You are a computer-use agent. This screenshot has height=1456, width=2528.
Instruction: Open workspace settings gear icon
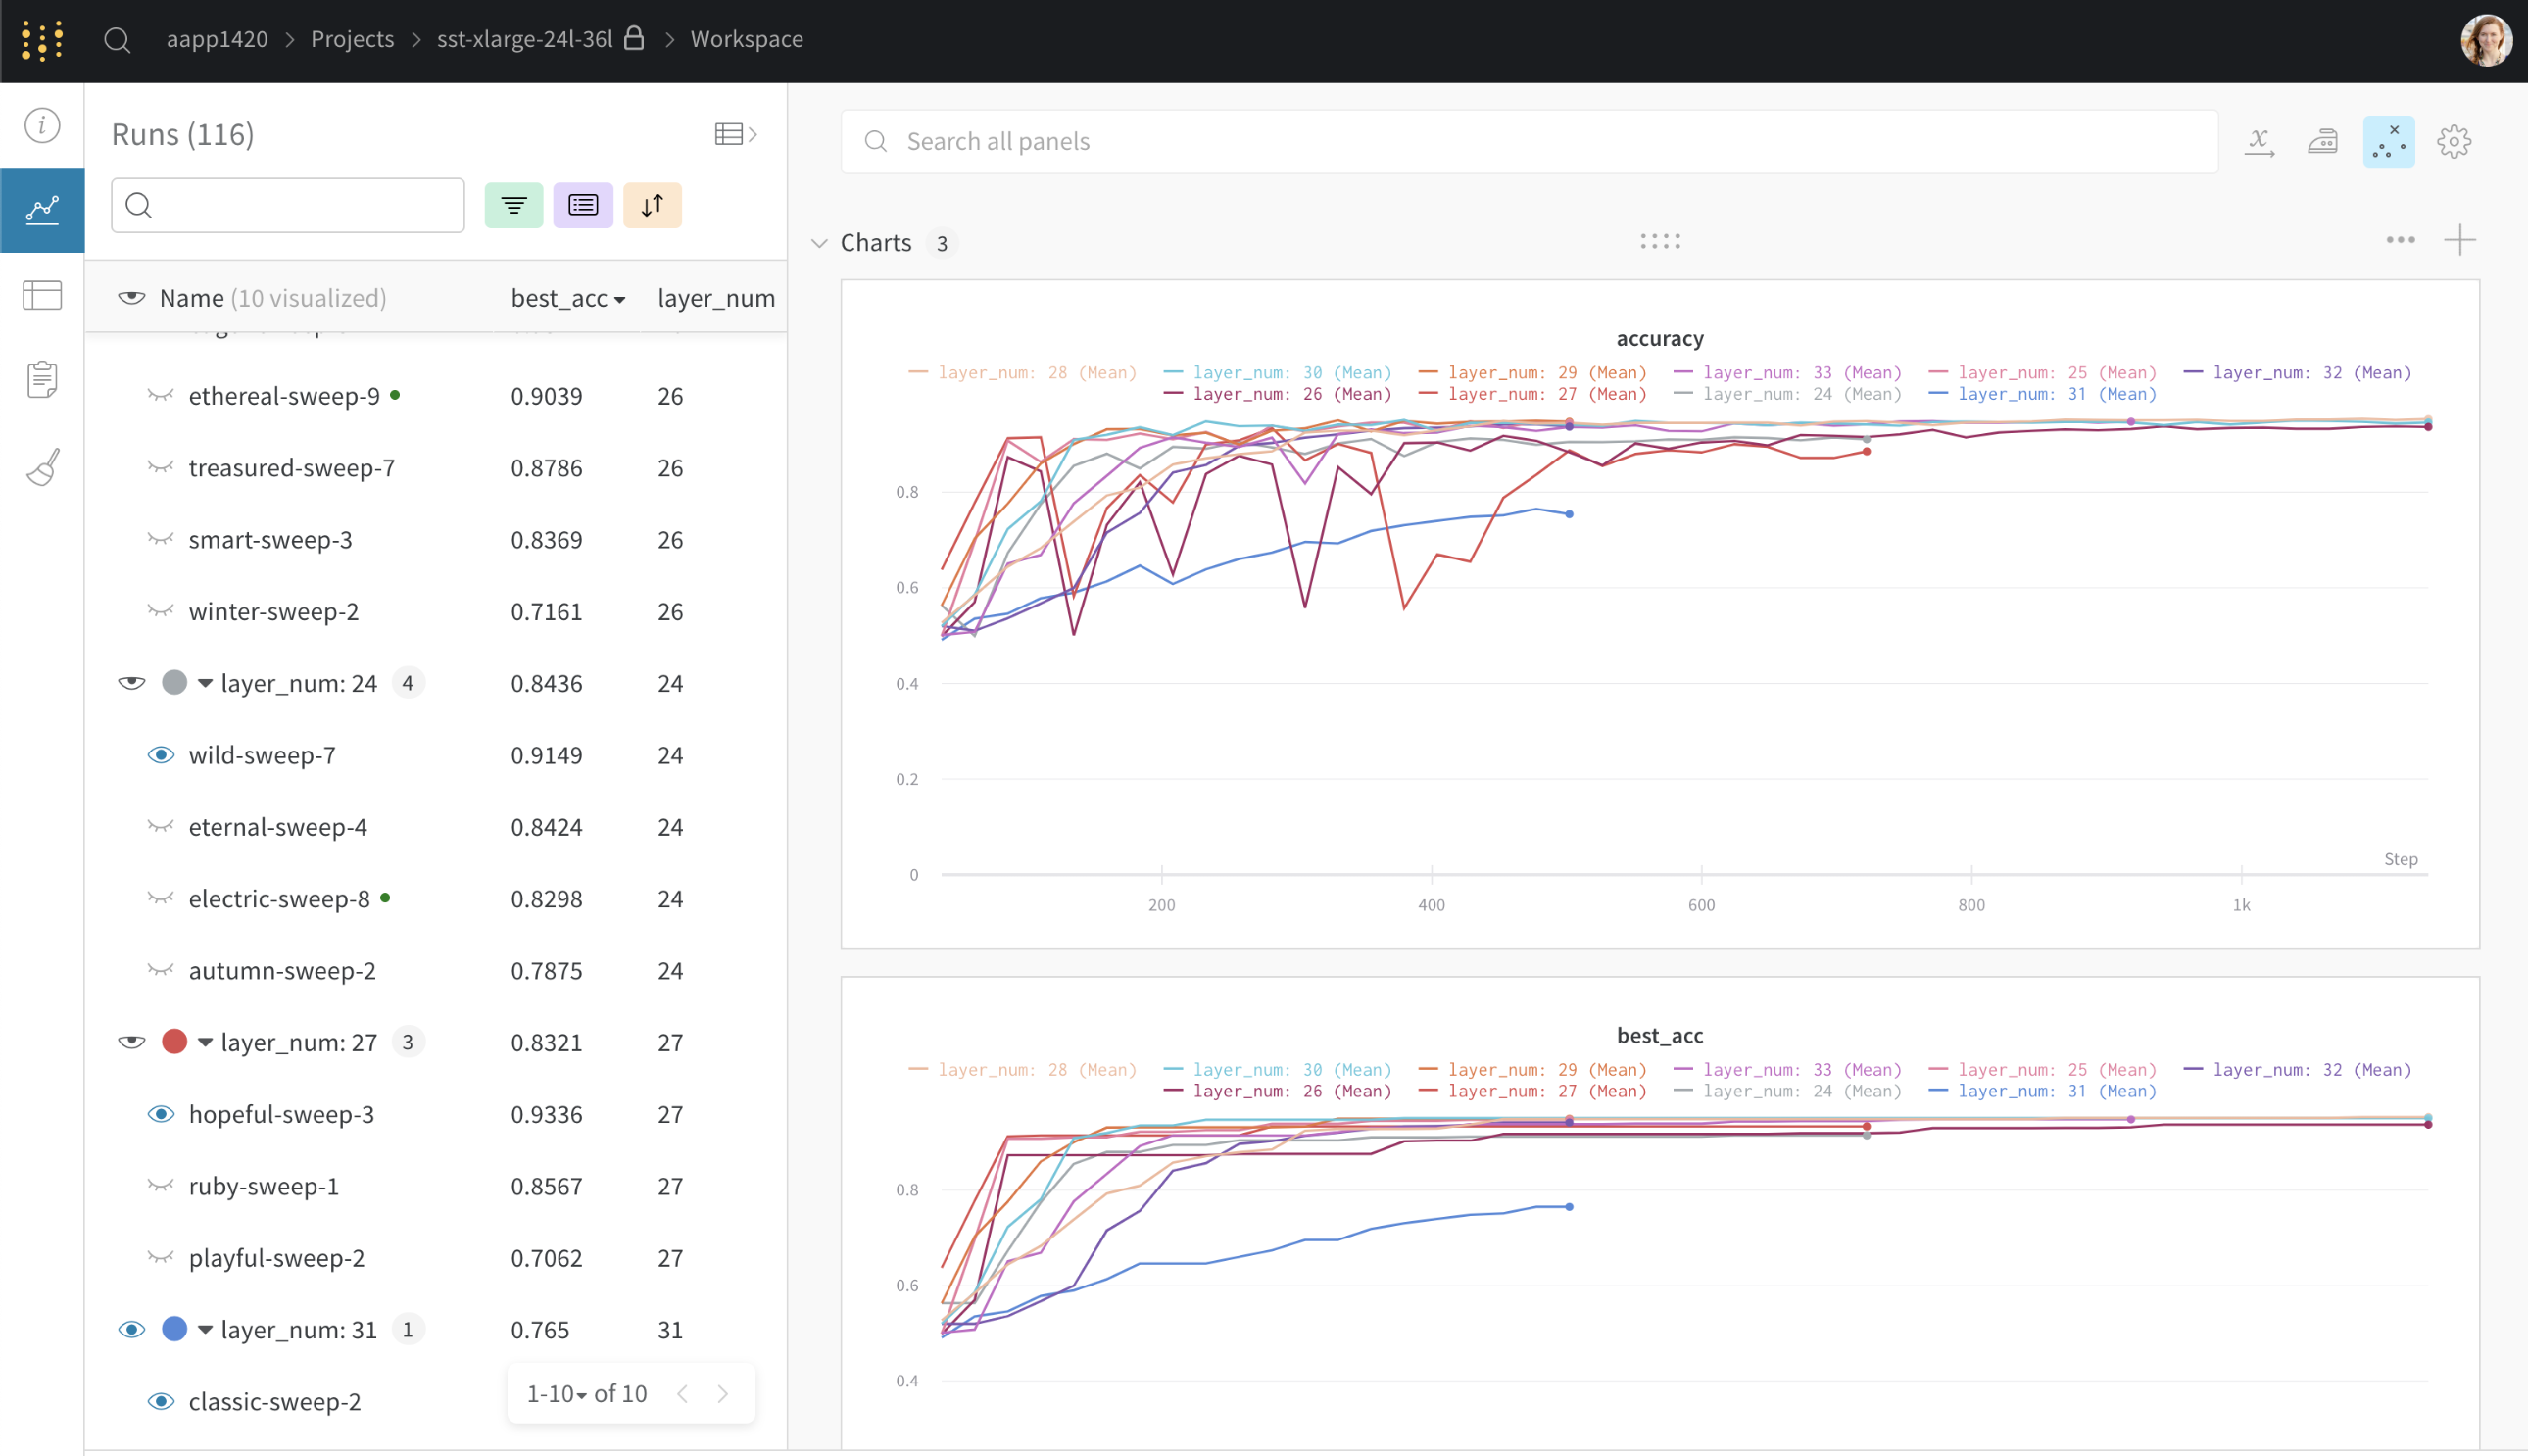[2453, 142]
